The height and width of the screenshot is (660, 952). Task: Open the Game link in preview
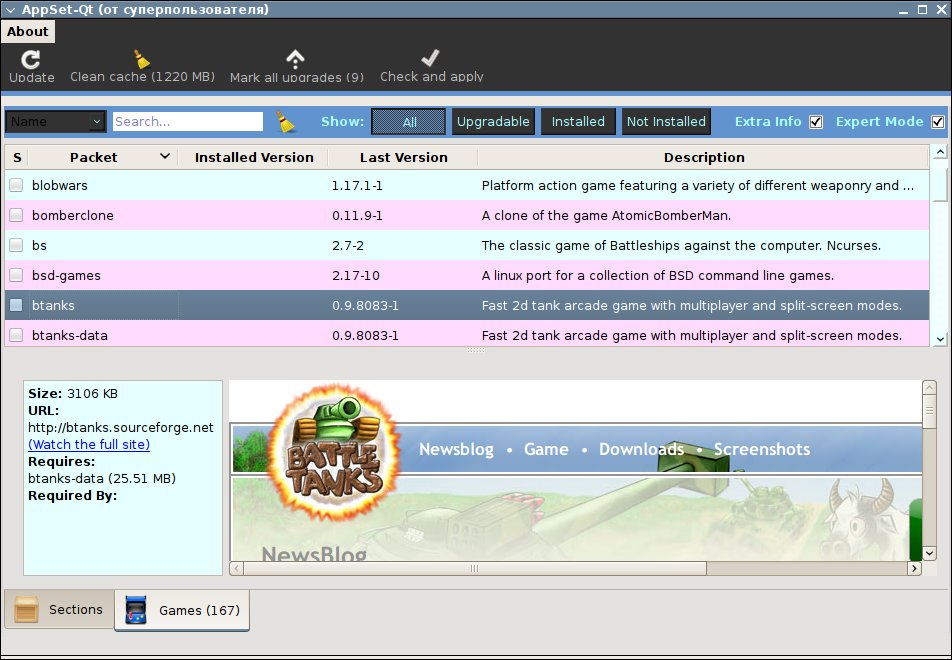tap(546, 449)
